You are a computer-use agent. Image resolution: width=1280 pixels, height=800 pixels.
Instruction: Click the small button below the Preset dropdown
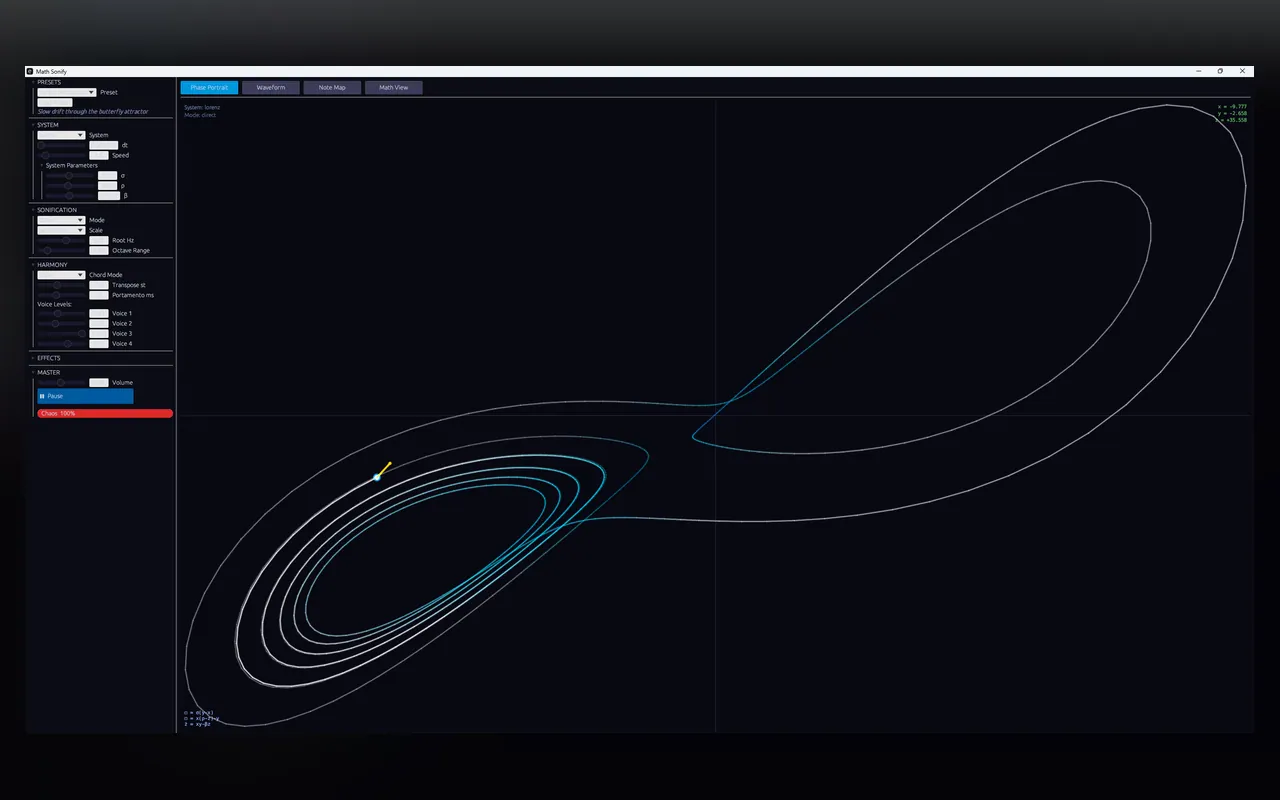(x=55, y=102)
